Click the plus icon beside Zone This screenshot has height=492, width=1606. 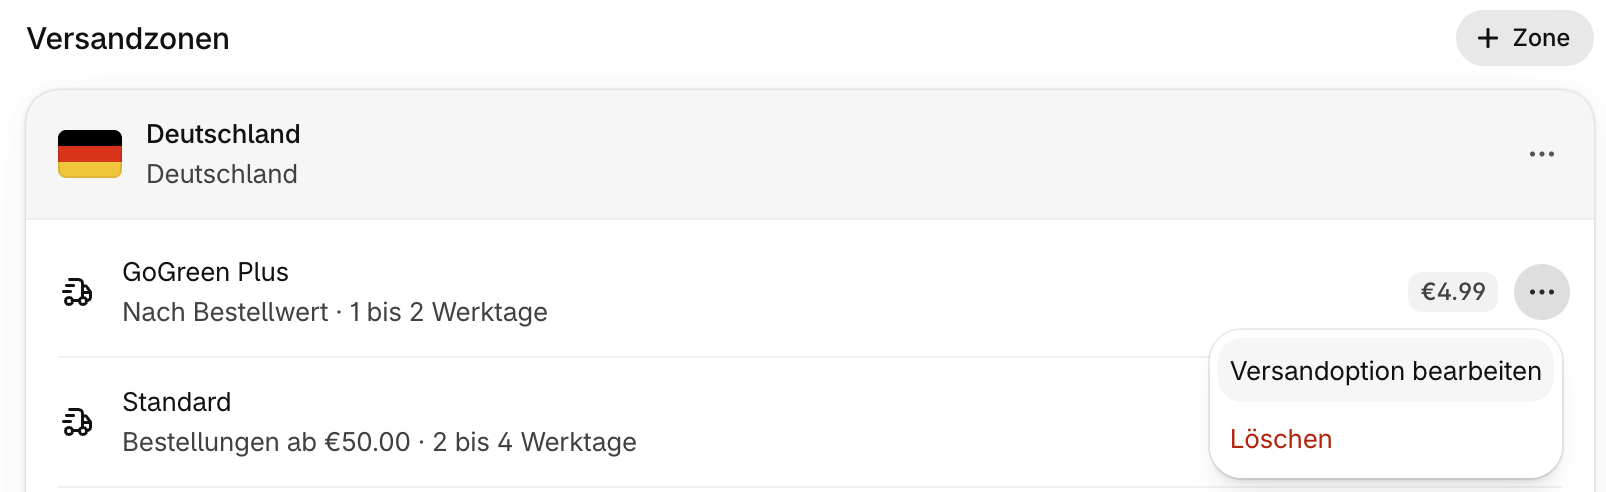coord(1488,38)
